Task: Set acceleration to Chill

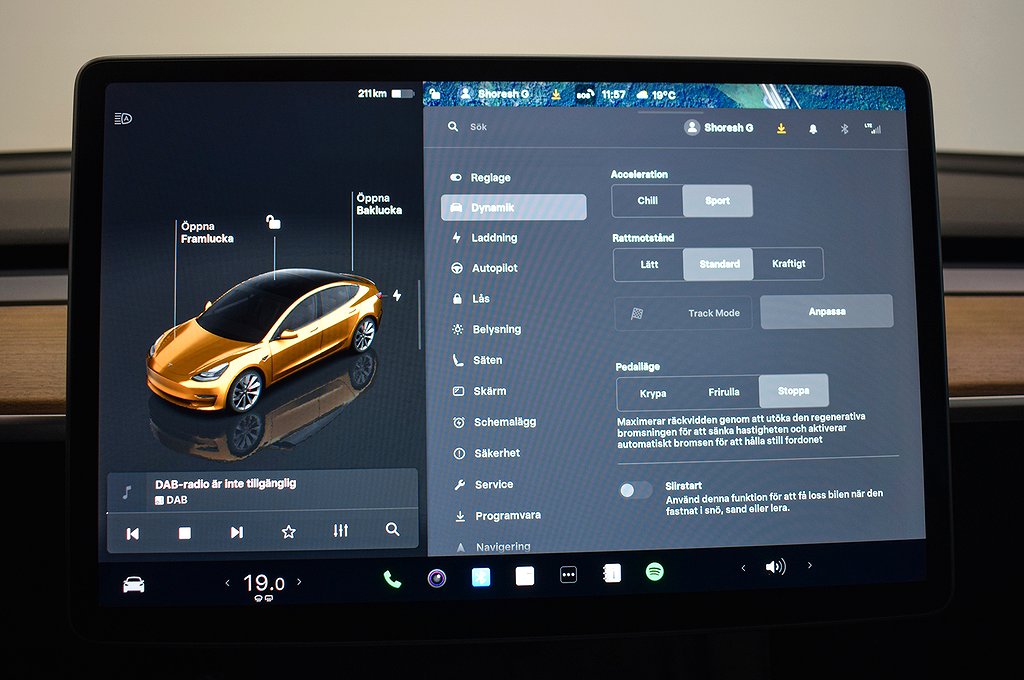Action: (647, 201)
